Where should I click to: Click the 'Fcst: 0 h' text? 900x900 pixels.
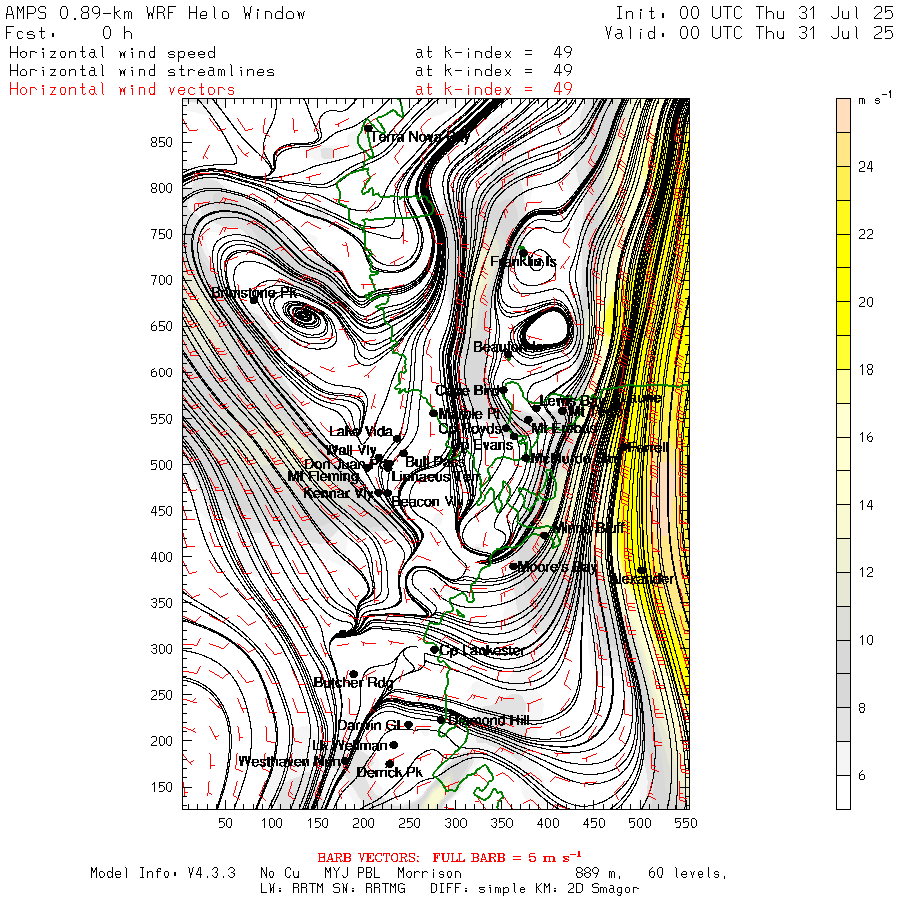69,33
